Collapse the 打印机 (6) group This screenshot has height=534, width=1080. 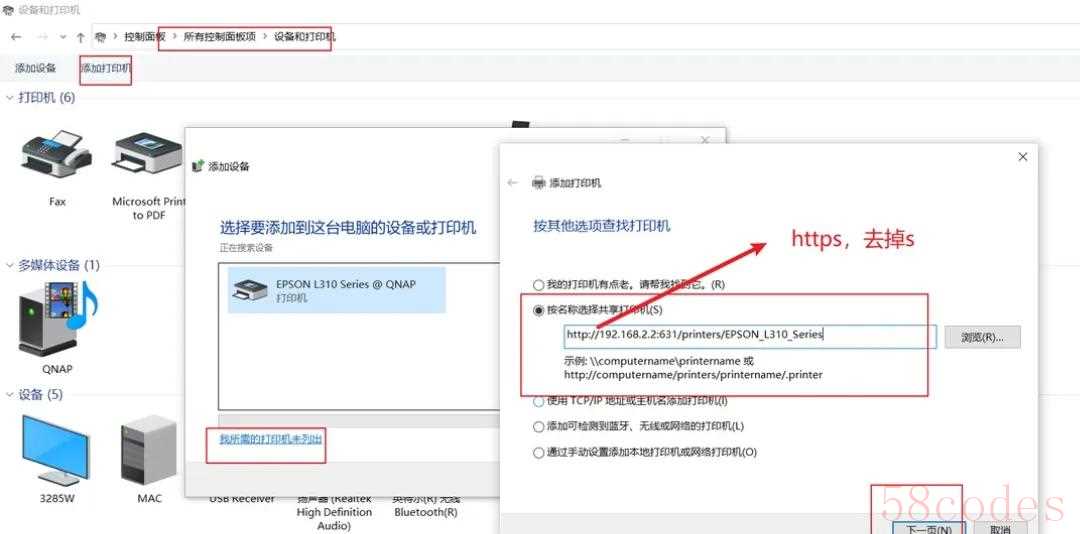(x=10, y=98)
